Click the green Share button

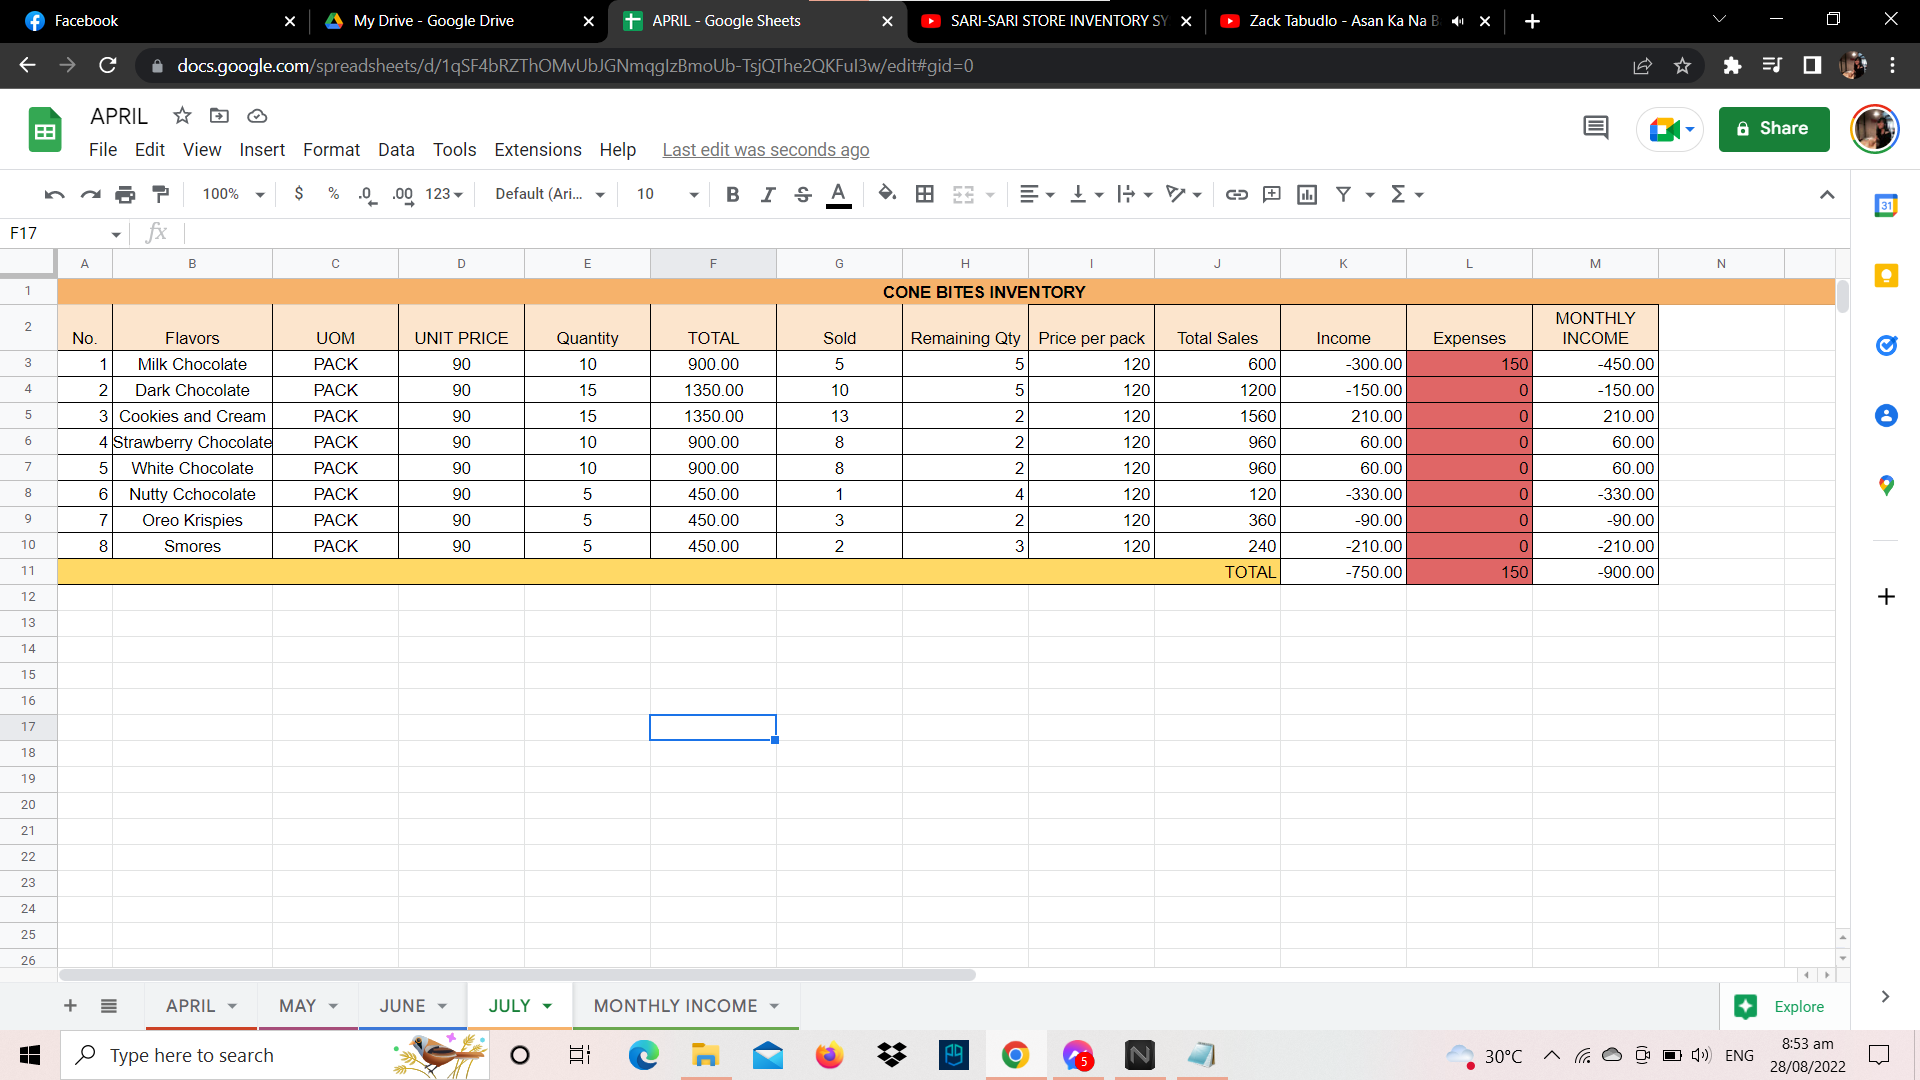pyautogui.click(x=1773, y=129)
